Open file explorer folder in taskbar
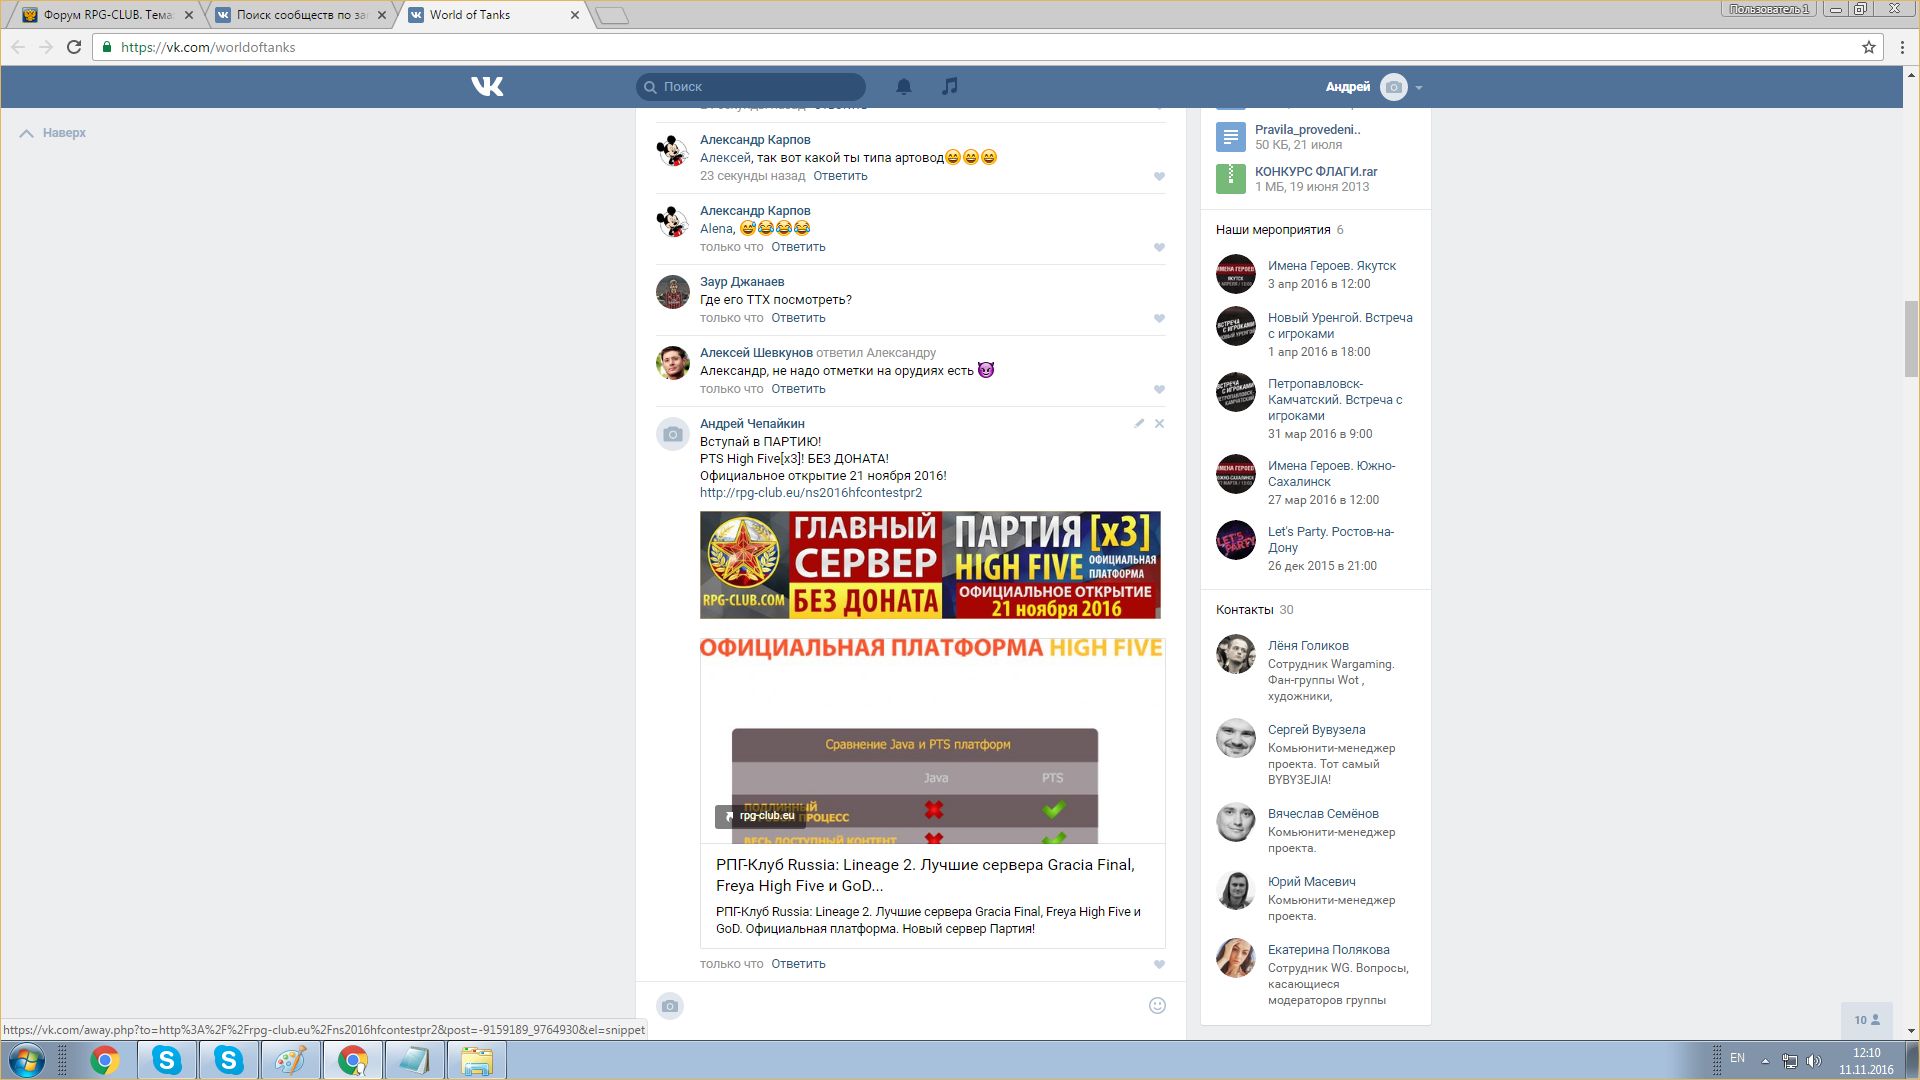The width and height of the screenshot is (1920, 1080). 476,1060
